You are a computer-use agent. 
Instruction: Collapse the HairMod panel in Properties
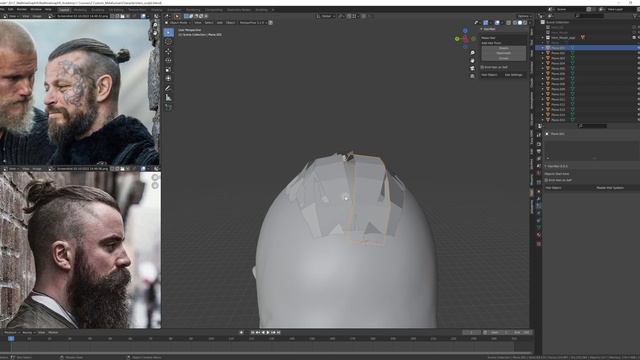pyautogui.click(x=546, y=166)
